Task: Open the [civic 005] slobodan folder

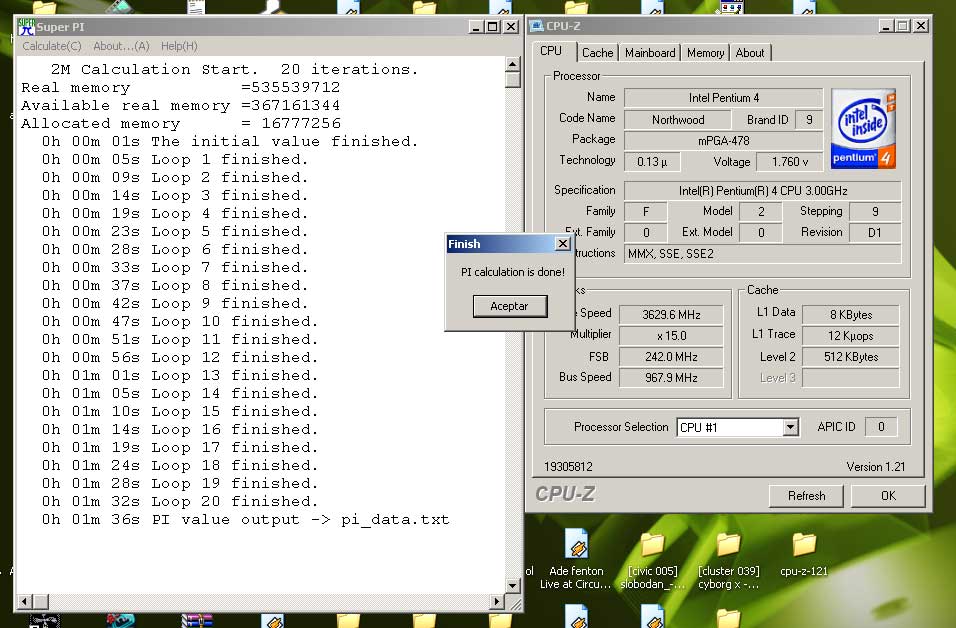Action: [x=652, y=545]
